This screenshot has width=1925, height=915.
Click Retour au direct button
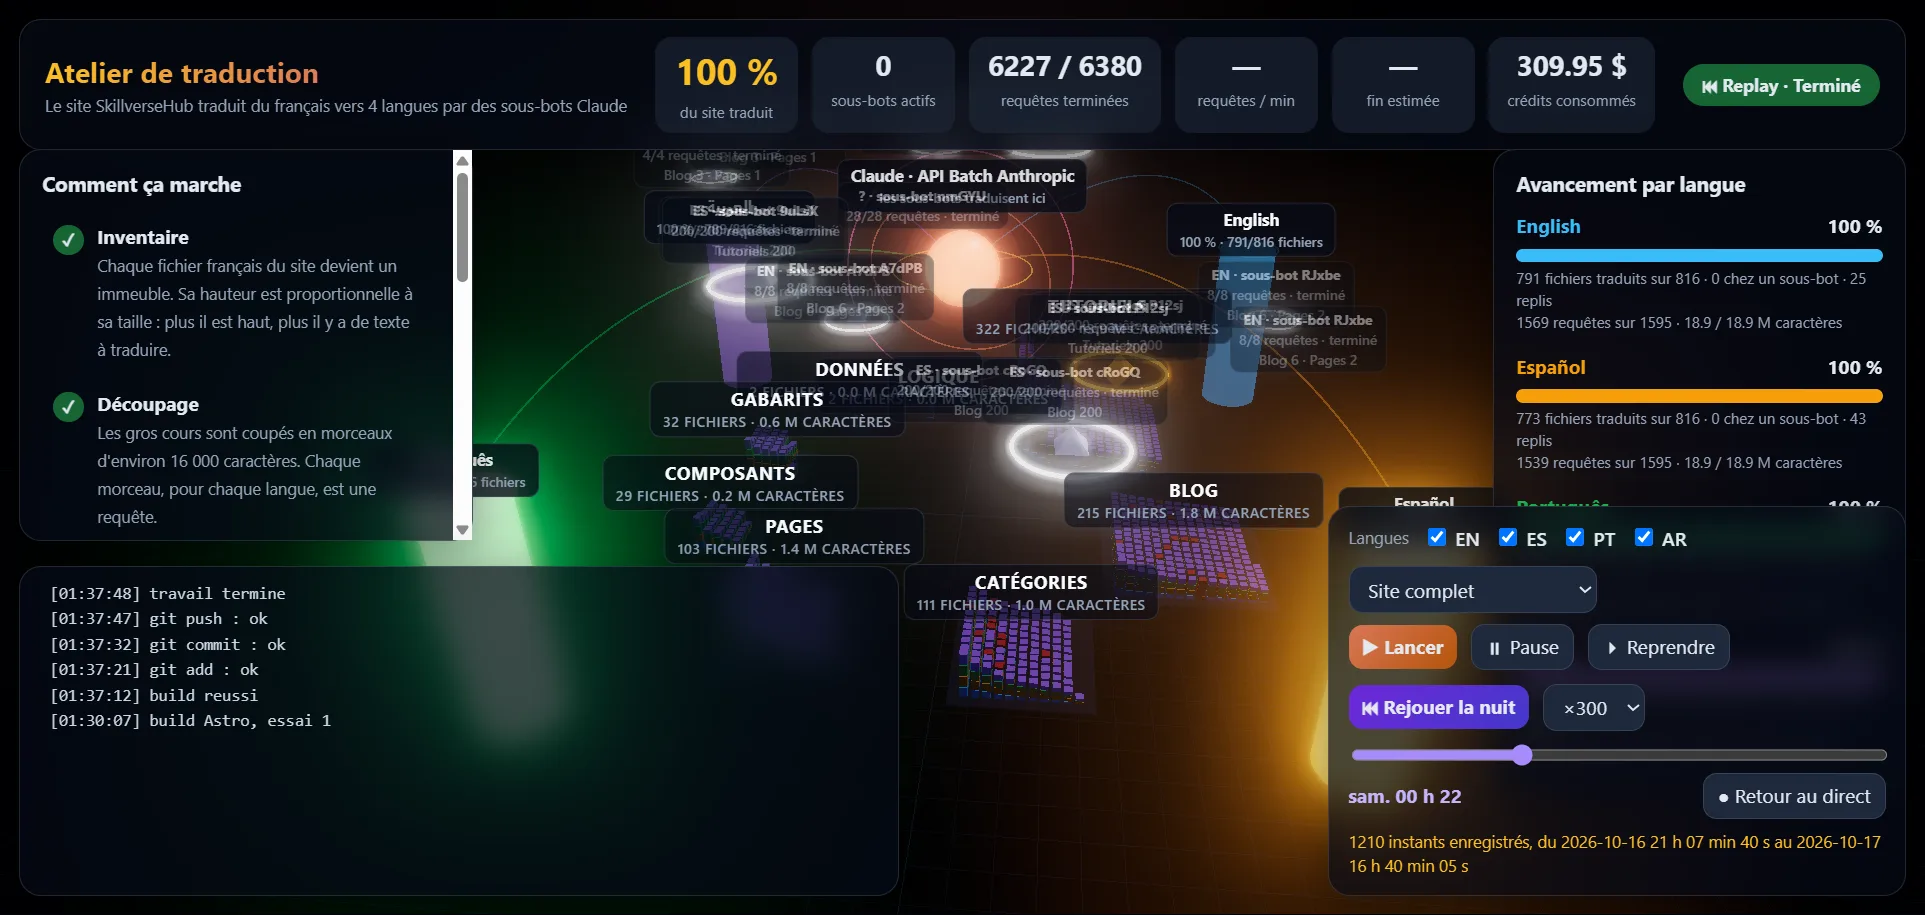(1794, 796)
